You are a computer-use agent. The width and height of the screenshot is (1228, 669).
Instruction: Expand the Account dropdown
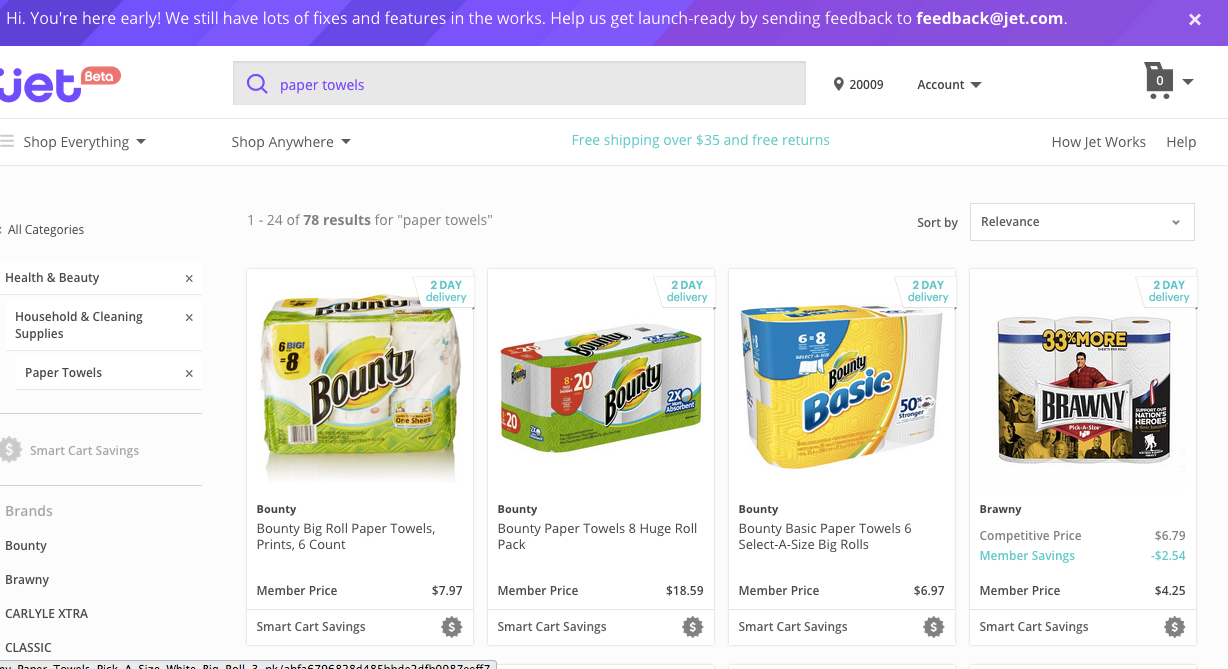(x=949, y=85)
